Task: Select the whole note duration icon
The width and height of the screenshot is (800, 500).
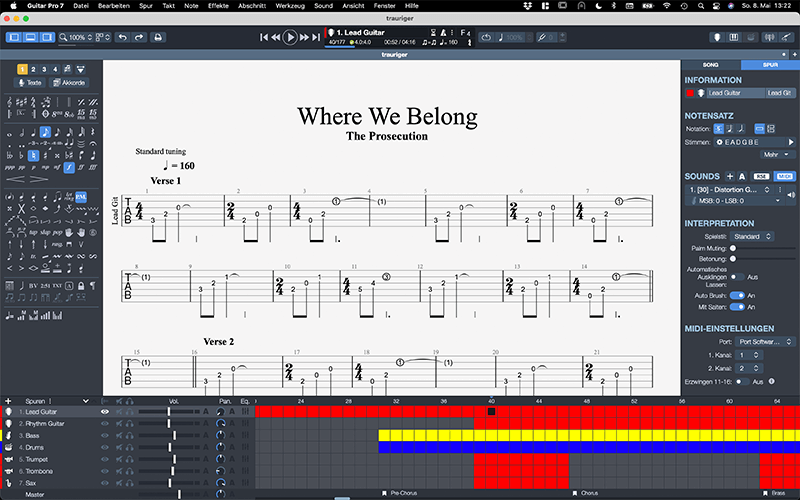Action: point(9,134)
